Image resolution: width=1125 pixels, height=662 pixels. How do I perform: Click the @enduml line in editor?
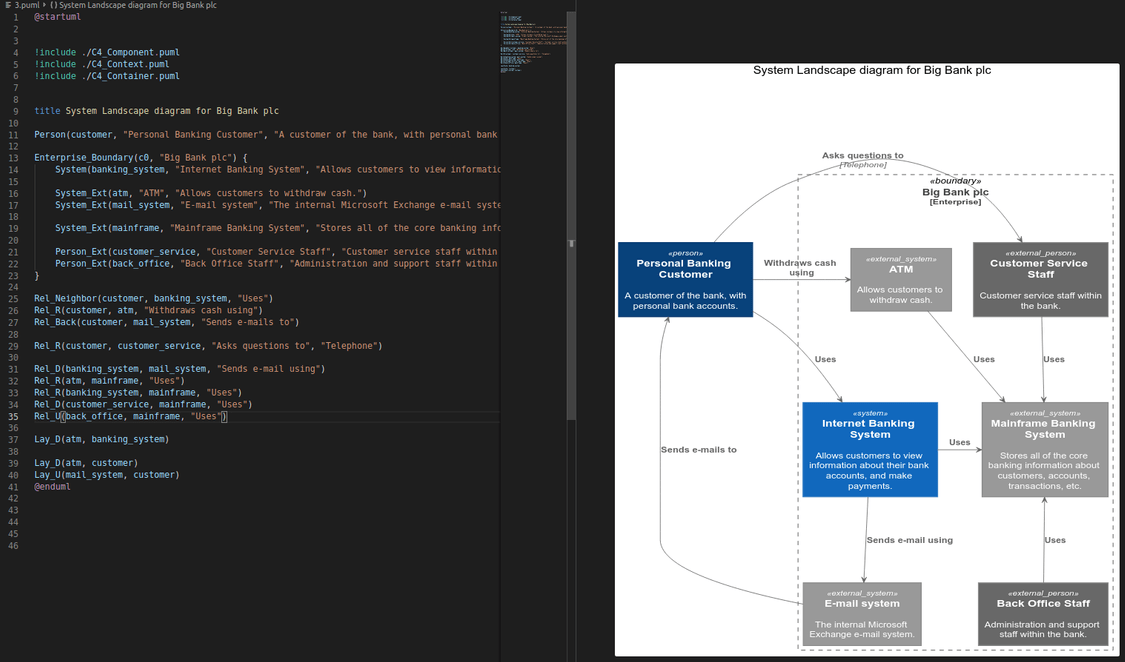(x=52, y=486)
